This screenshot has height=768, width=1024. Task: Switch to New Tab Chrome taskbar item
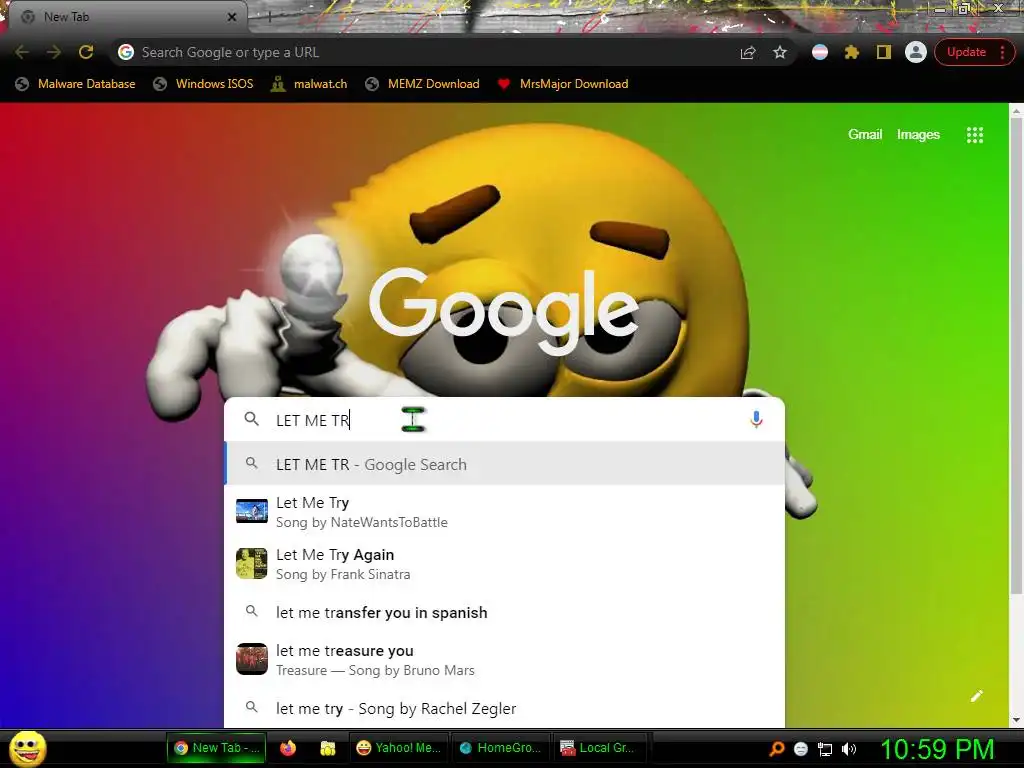coord(217,748)
